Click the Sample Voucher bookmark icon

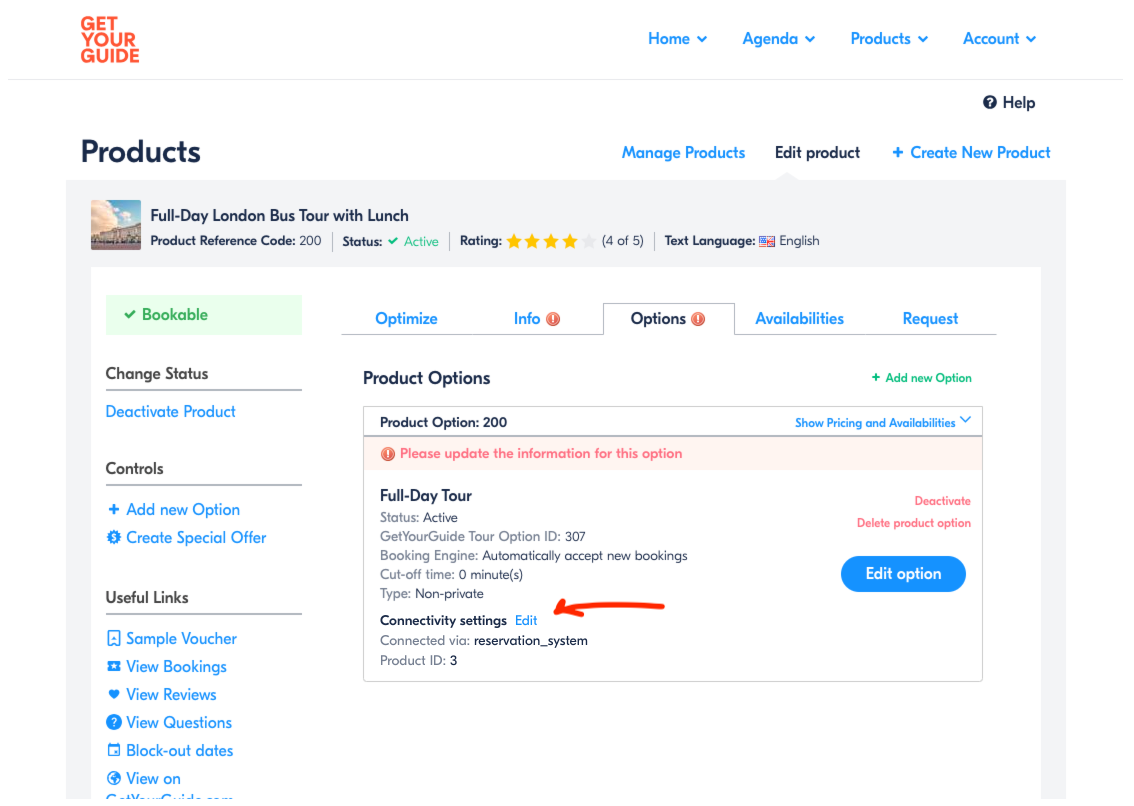(x=114, y=638)
